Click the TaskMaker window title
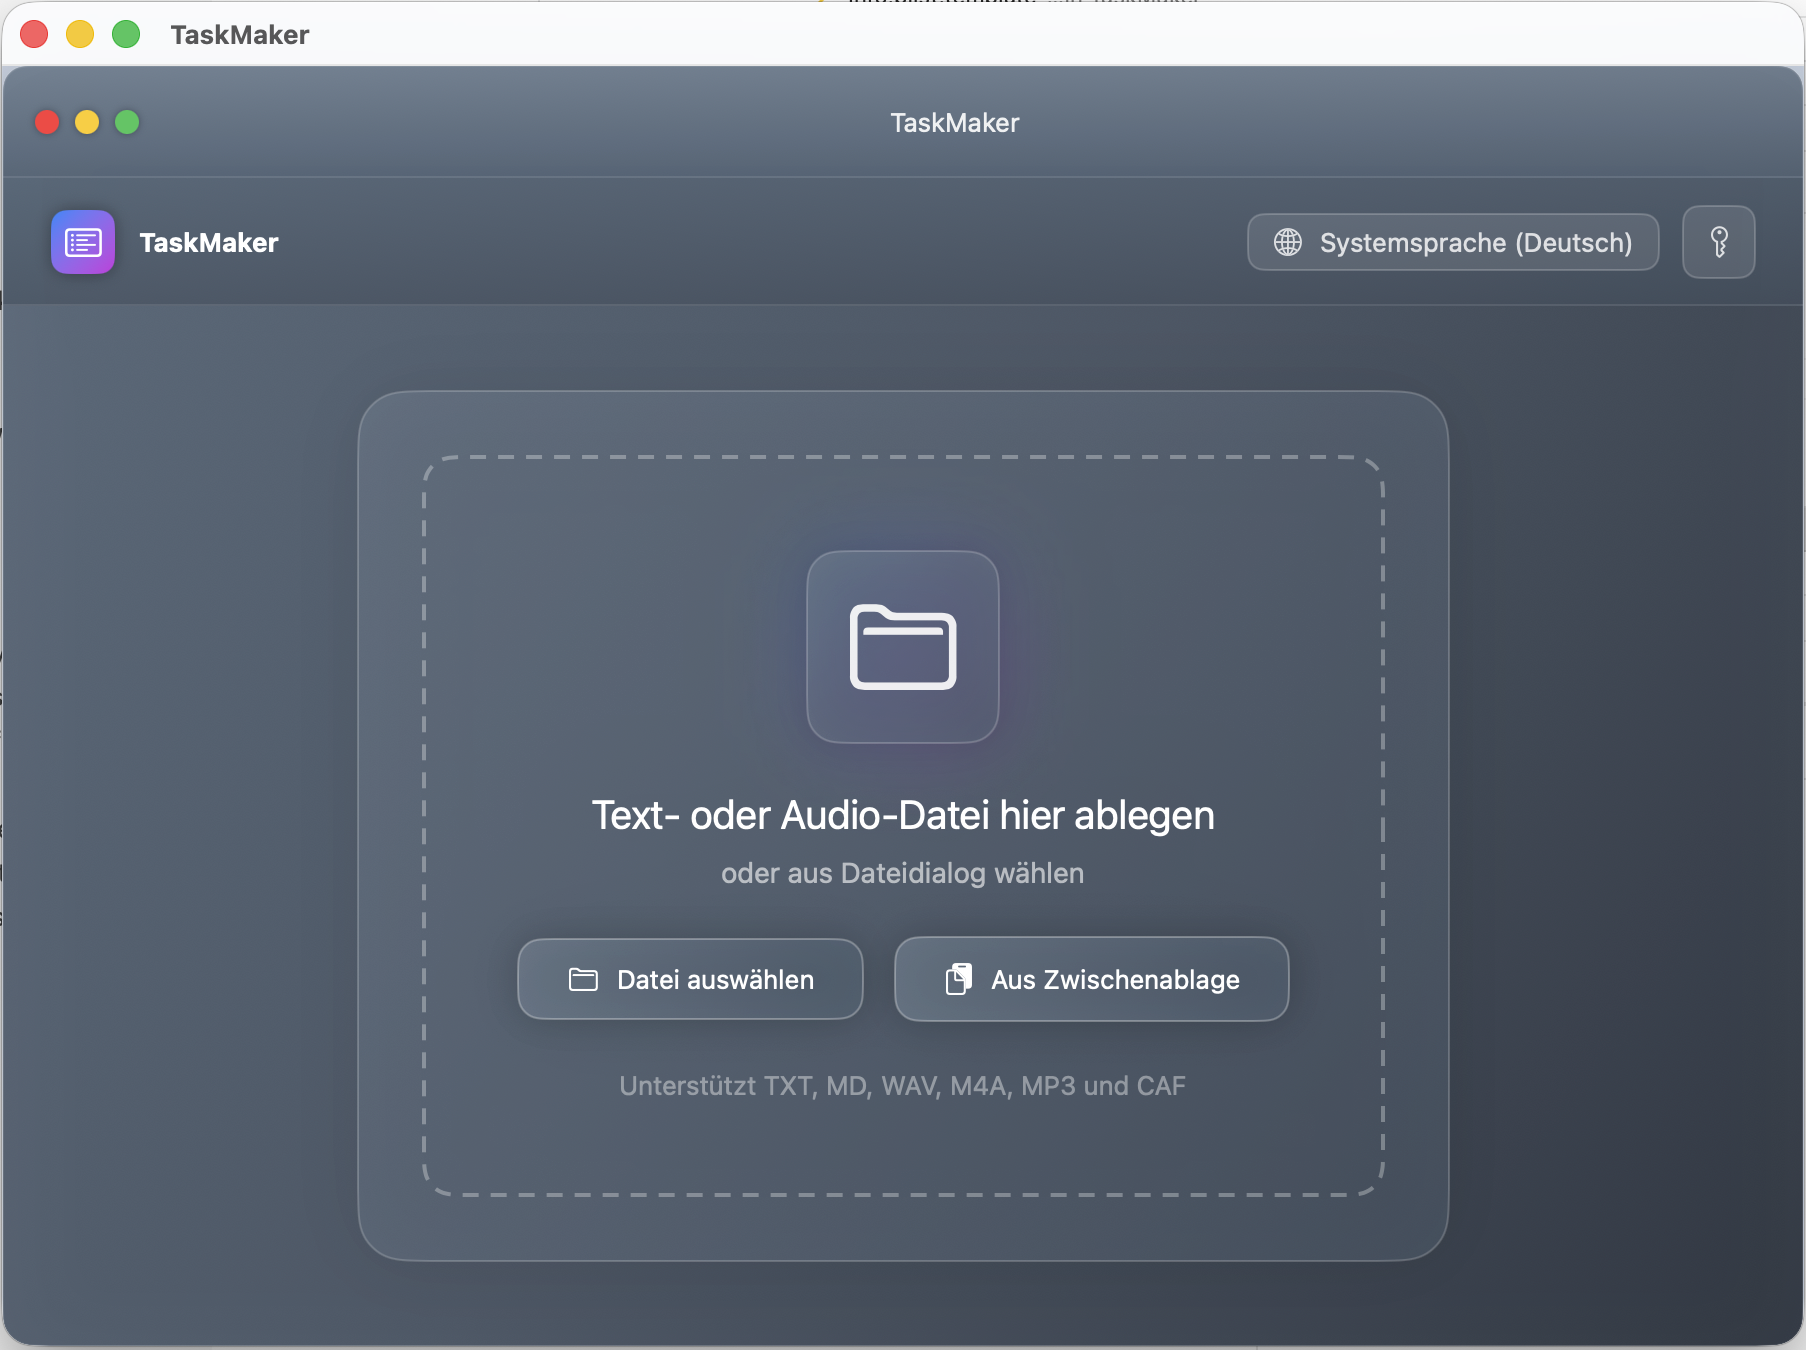The width and height of the screenshot is (1806, 1350). tap(954, 122)
